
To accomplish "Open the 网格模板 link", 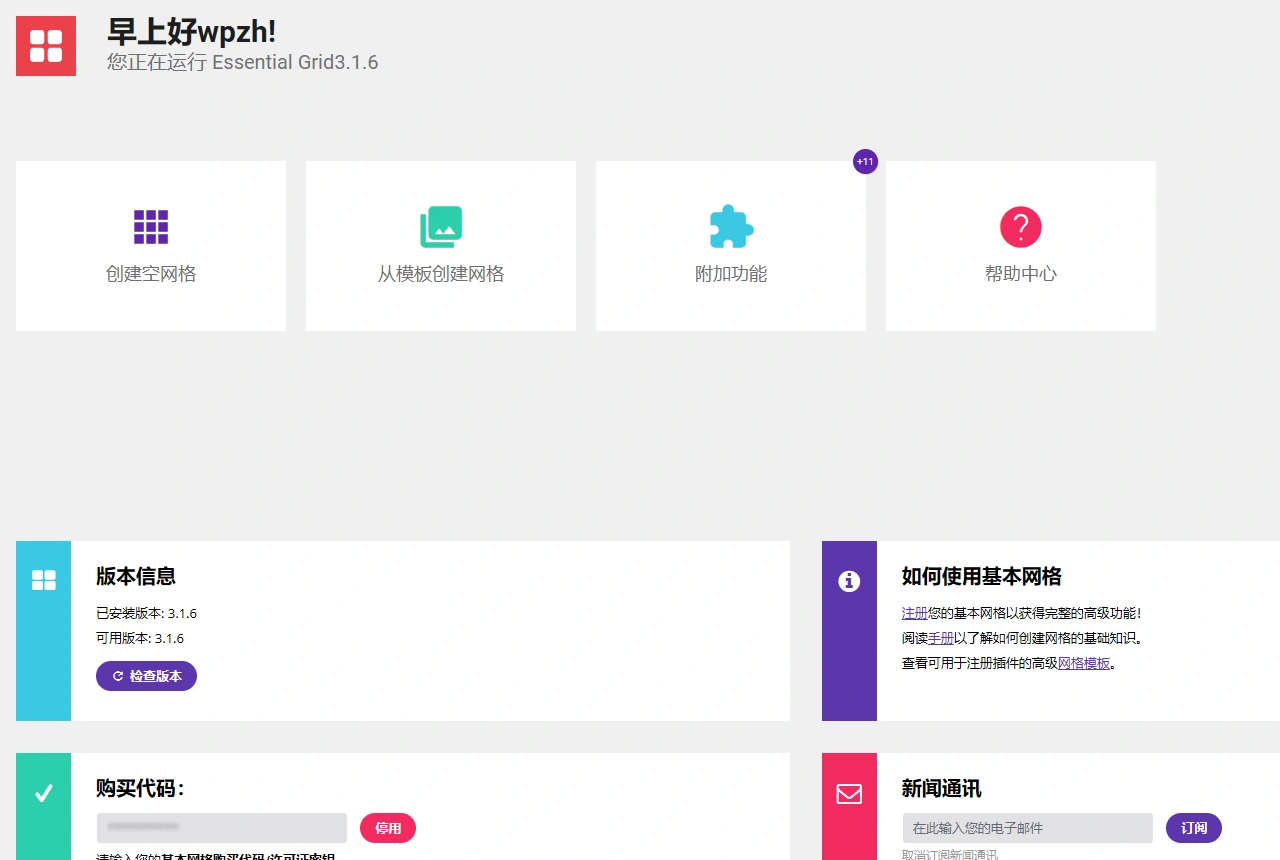I will tap(1085, 662).
